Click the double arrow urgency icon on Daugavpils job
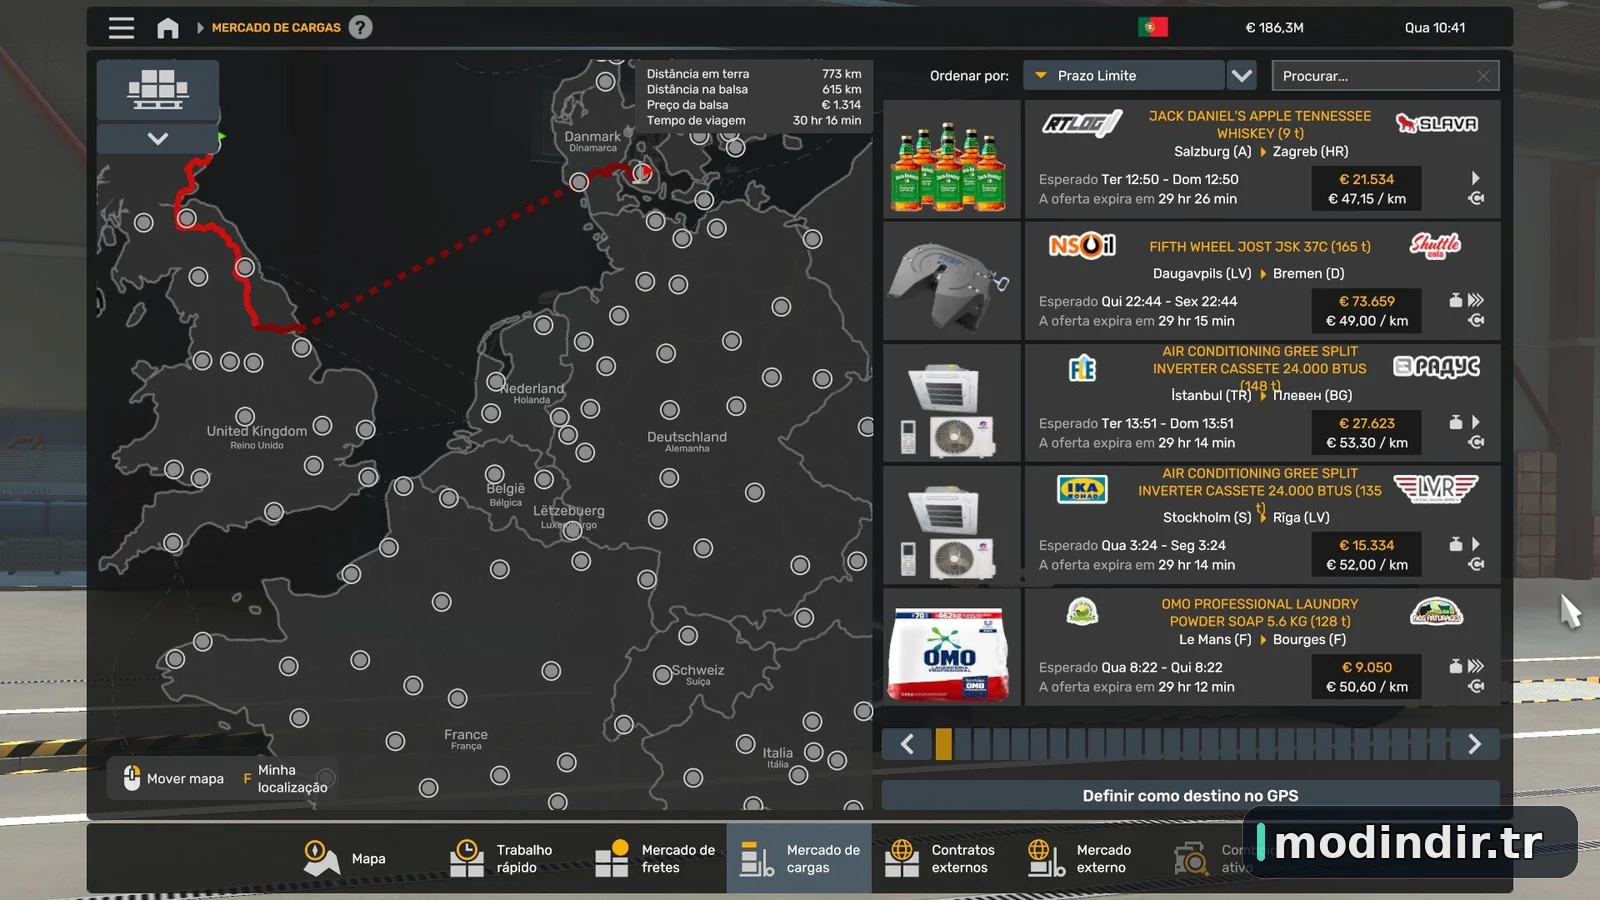Screen dimensions: 1600x900 click(x=1476, y=300)
